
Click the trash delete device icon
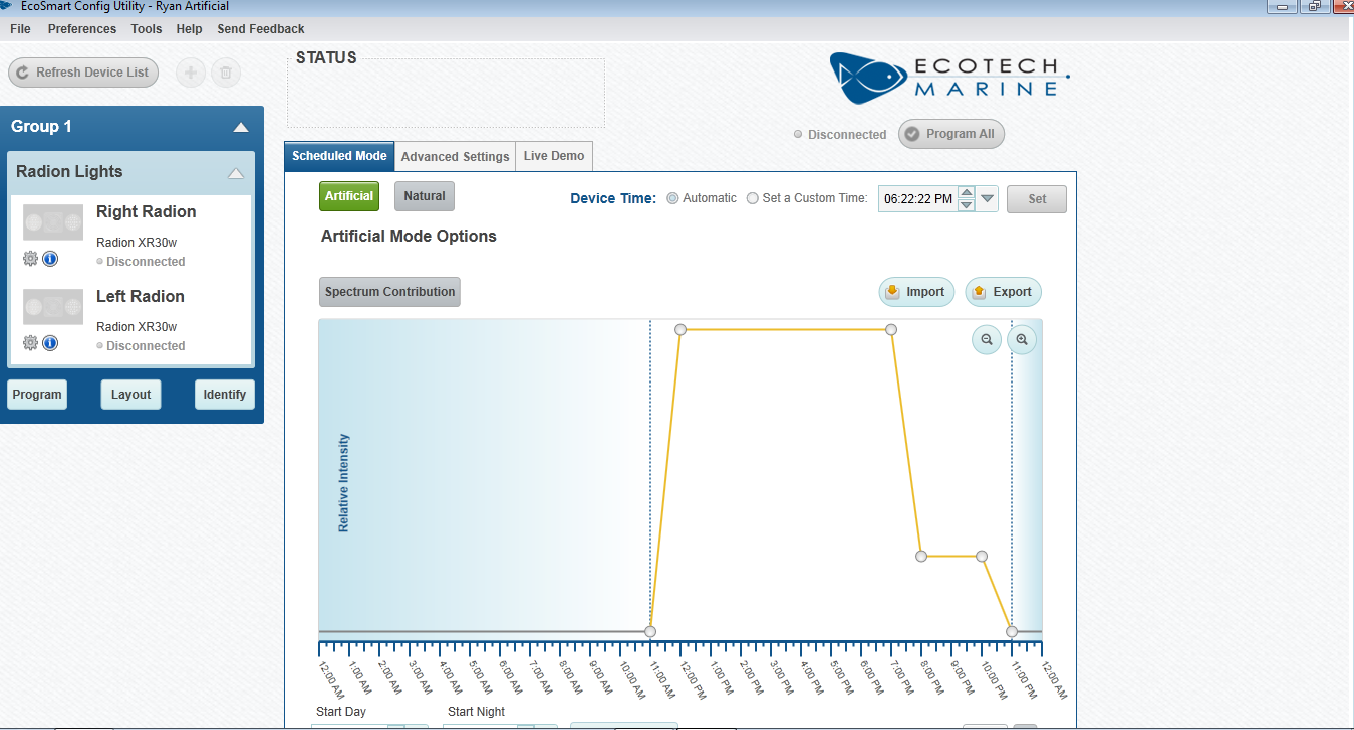pyautogui.click(x=226, y=72)
